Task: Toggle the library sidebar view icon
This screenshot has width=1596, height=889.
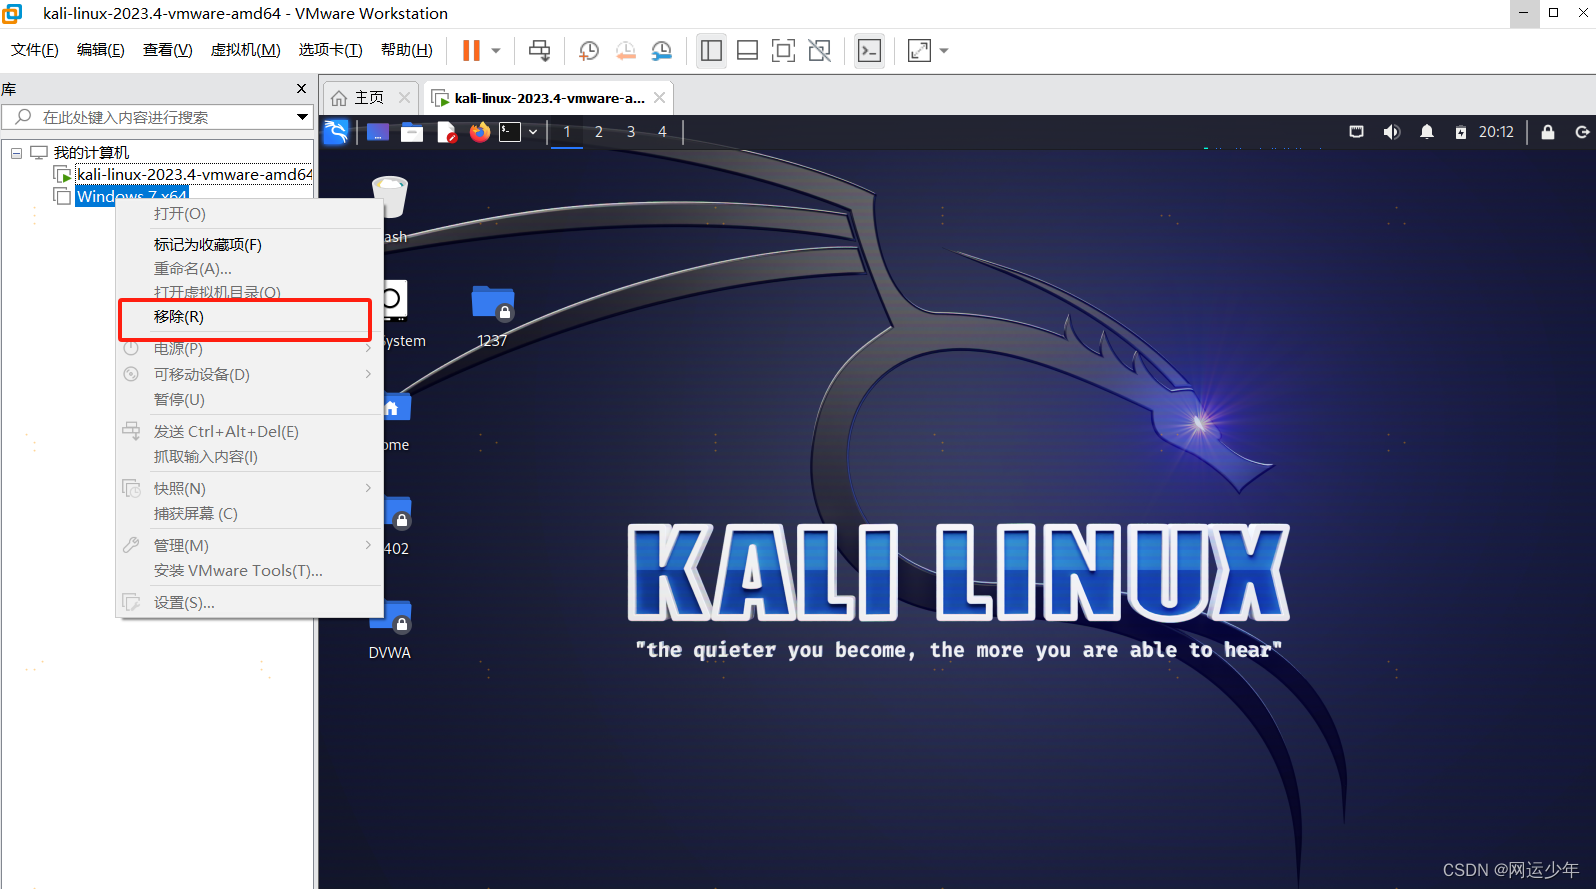Action: (711, 50)
